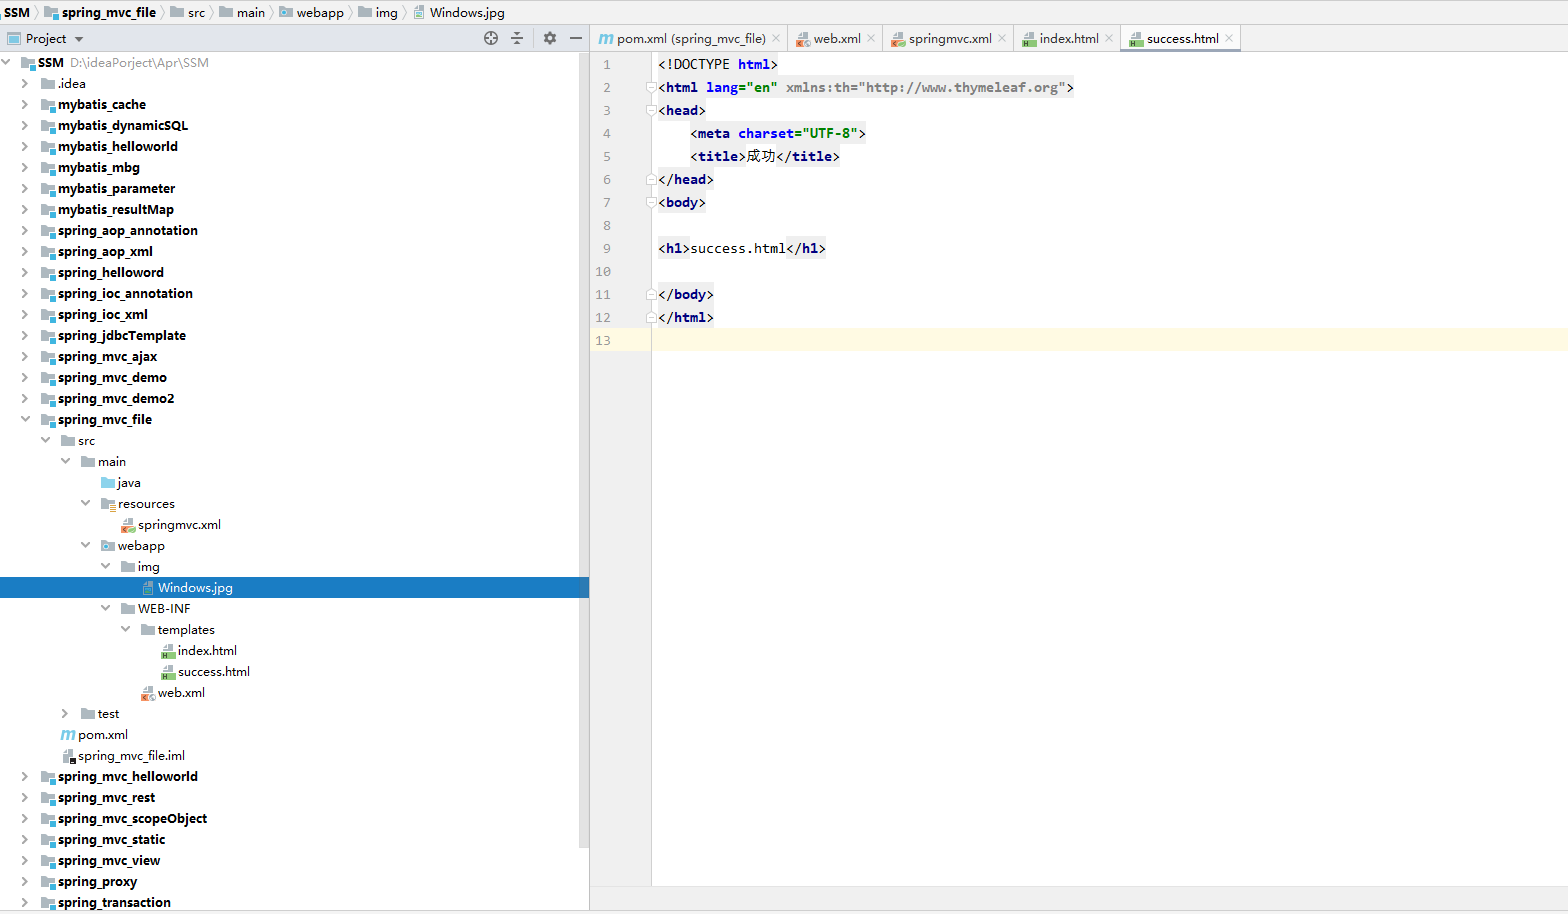
Task: Open Project panel settings gear
Action: pos(550,38)
